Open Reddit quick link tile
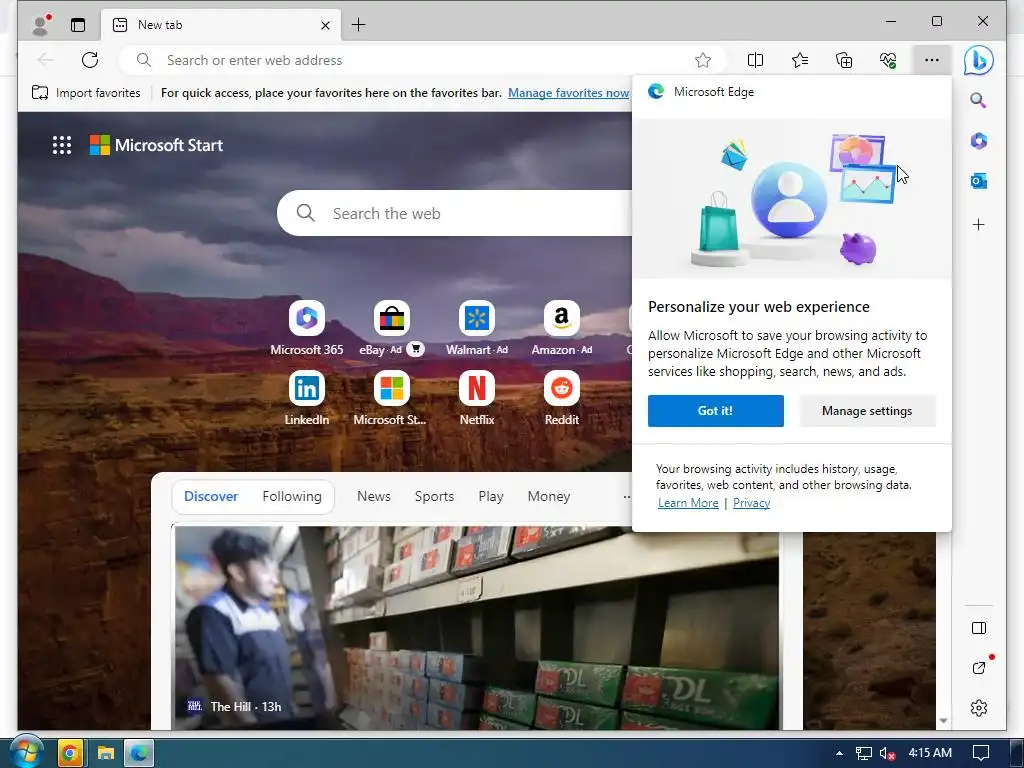This screenshot has height=768, width=1024. pos(562,398)
